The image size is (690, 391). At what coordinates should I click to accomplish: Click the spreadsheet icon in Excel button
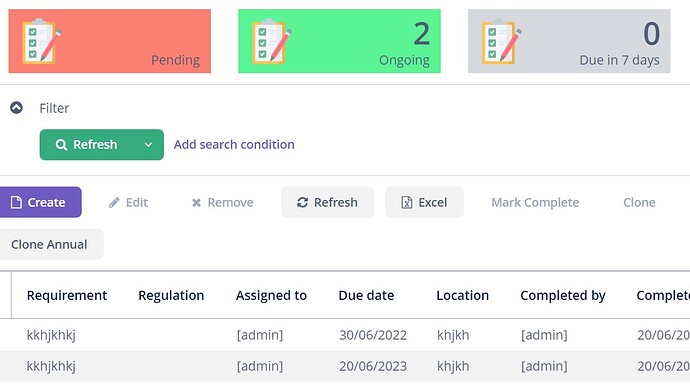(407, 202)
